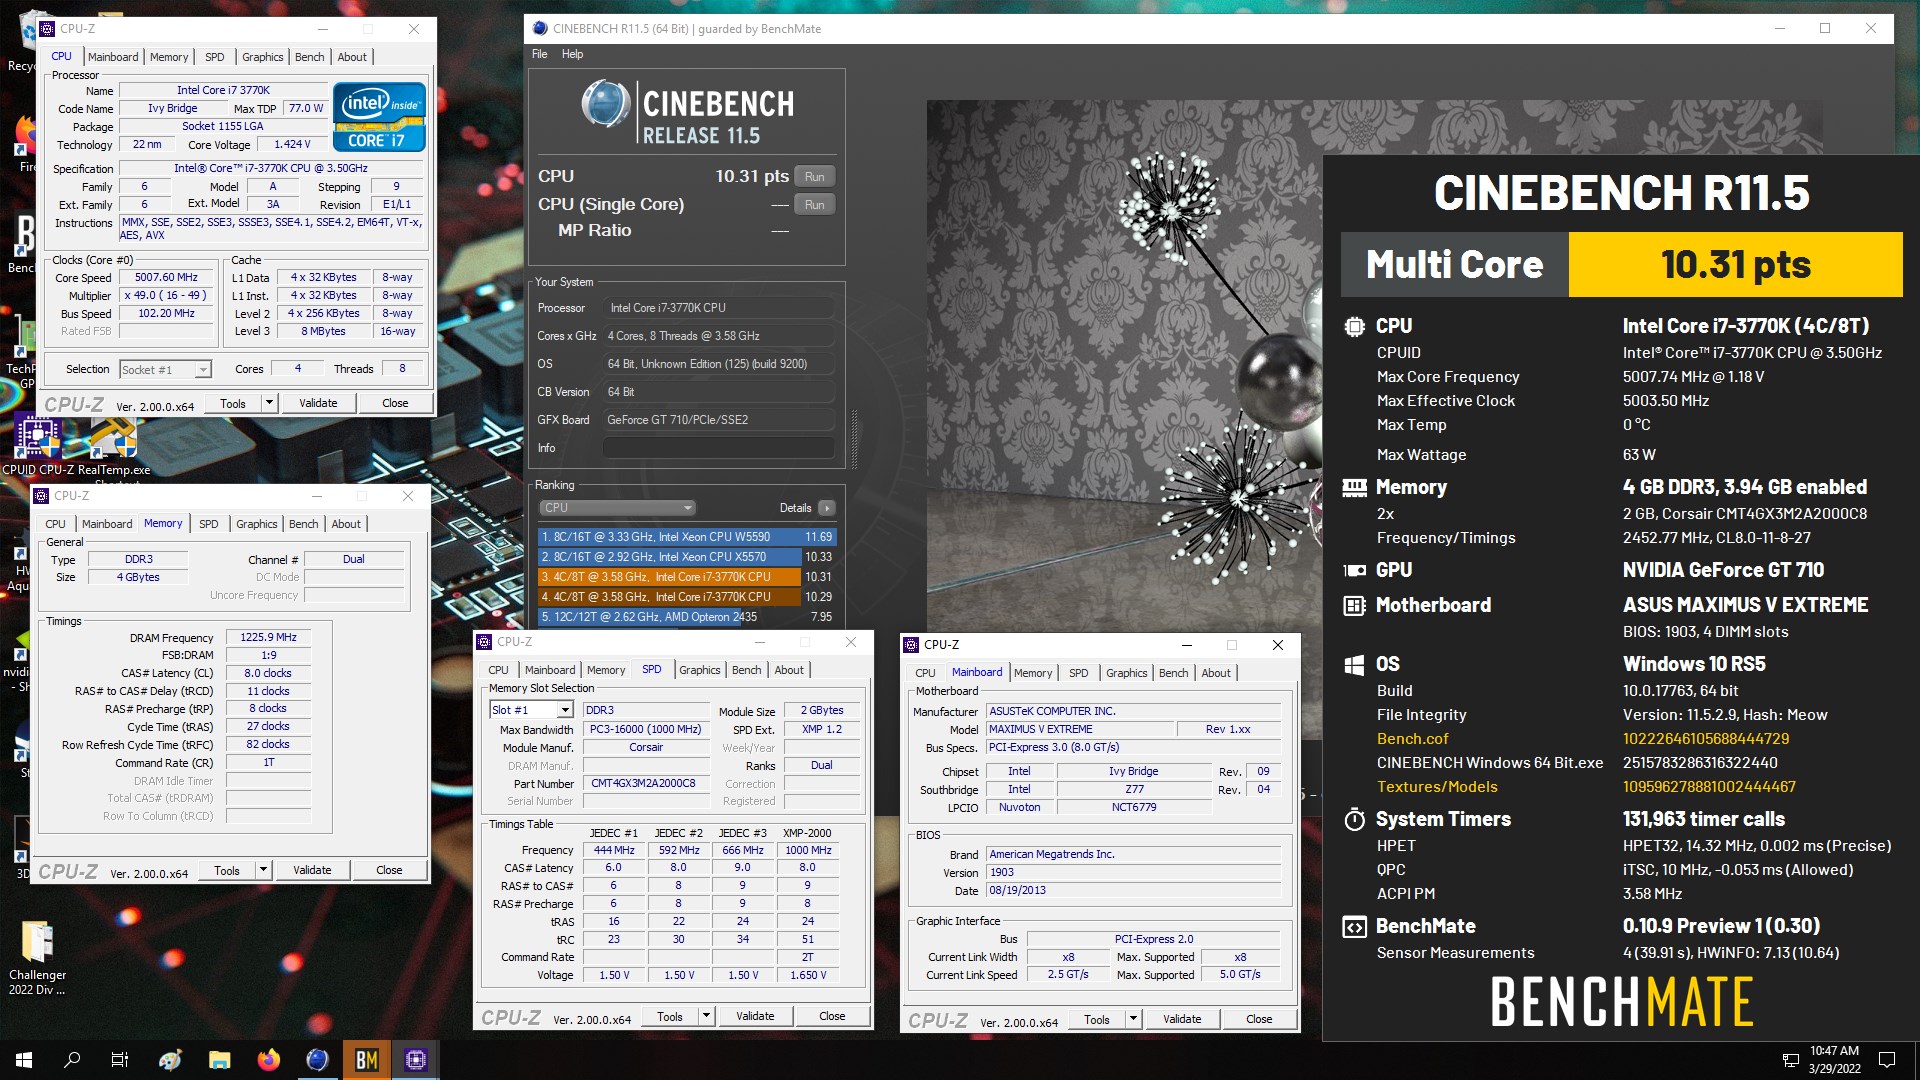The height and width of the screenshot is (1080, 1920).
Task: Run the Cinebench CPU multi-core test
Action: (x=814, y=177)
